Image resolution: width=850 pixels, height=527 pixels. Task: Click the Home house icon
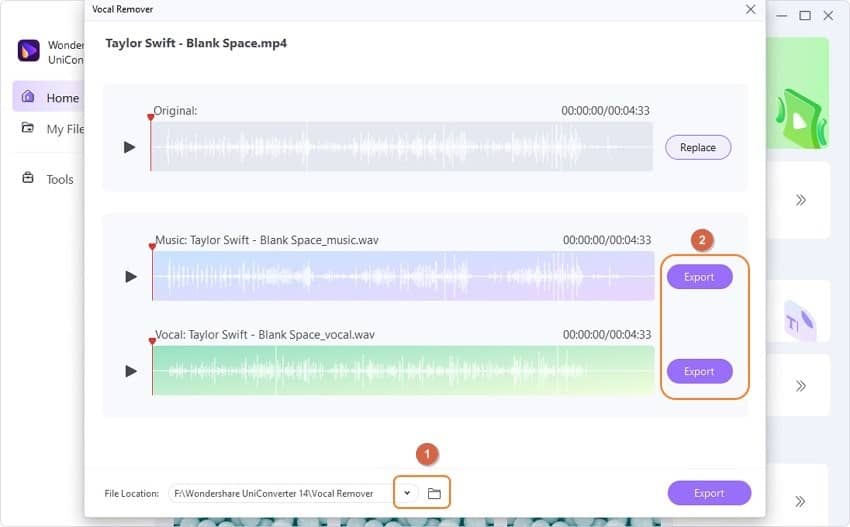pos(28,97)
